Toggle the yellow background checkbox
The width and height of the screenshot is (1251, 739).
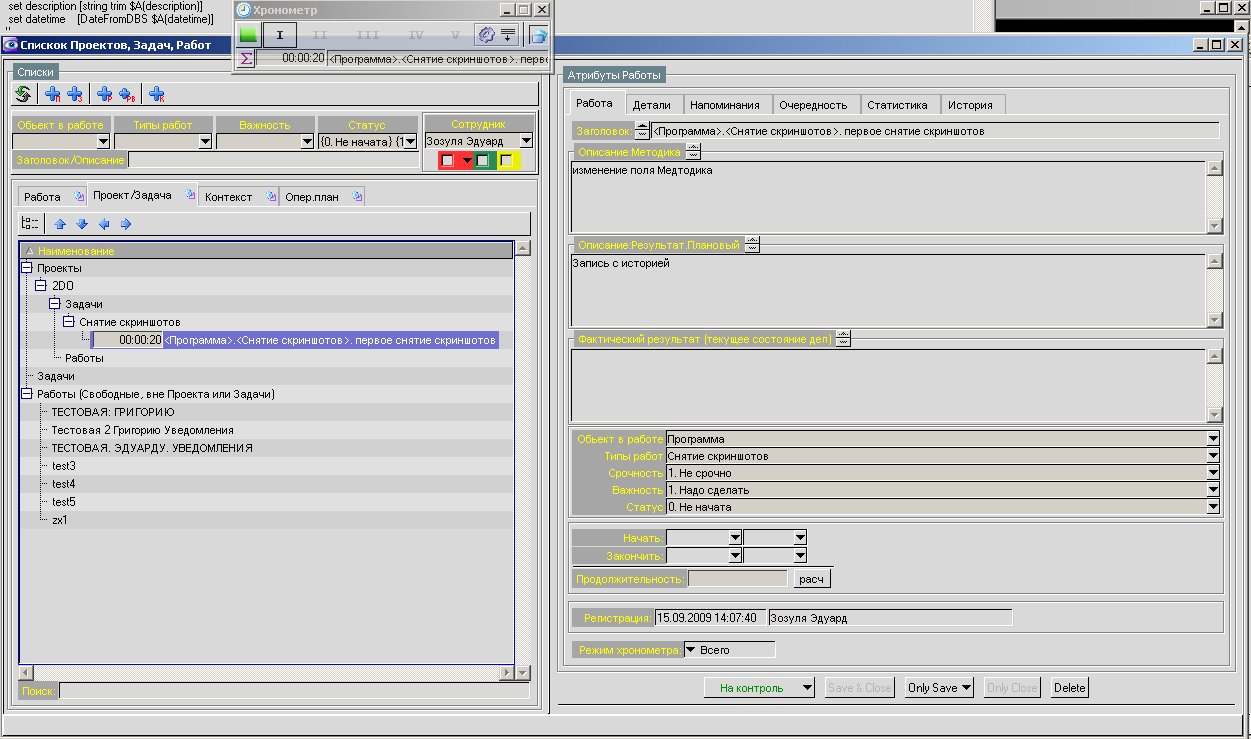[506, 160]
